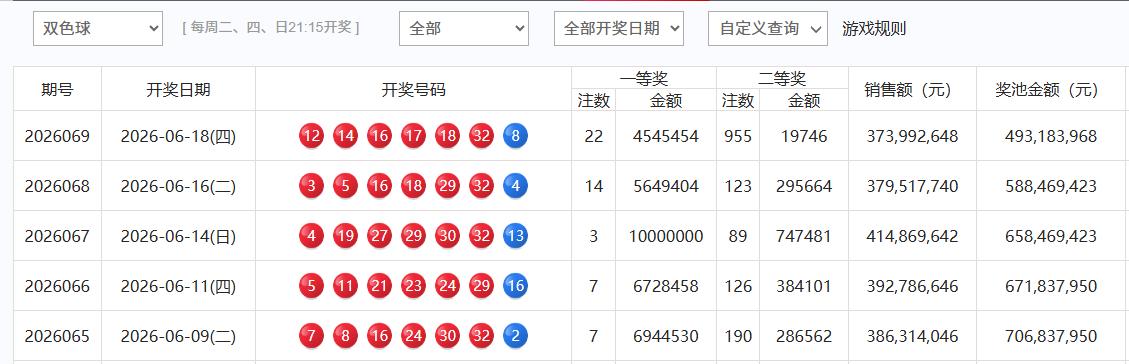Select second prize amount 295664

pyautogui.click(x=804, y=186)
